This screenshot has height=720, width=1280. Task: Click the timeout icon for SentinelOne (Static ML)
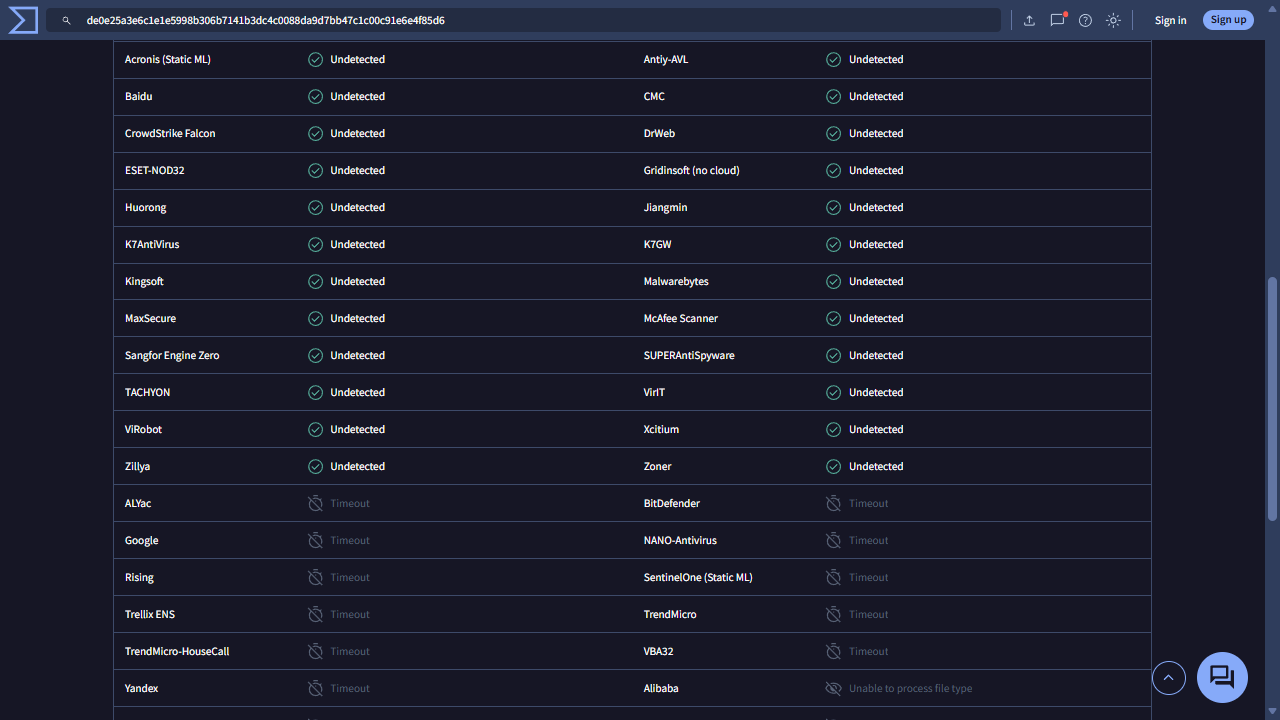pos(833,578)
